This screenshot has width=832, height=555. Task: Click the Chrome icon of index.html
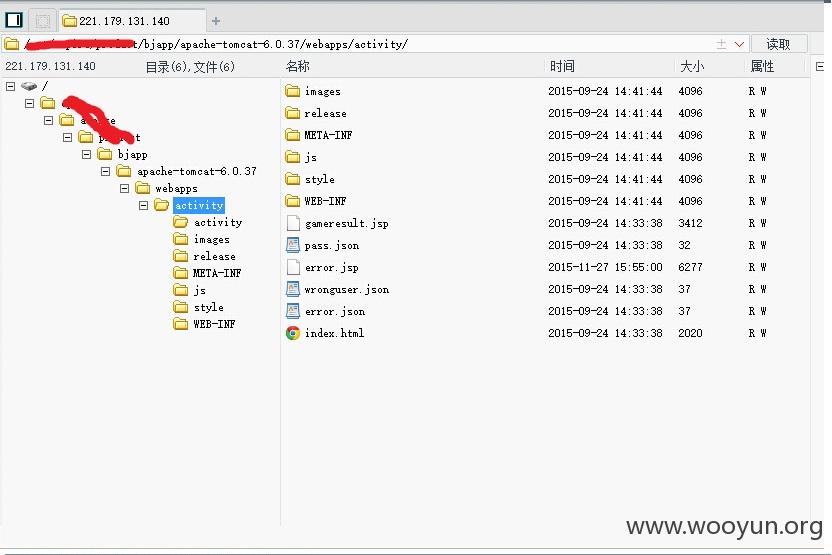pos(293,333)
